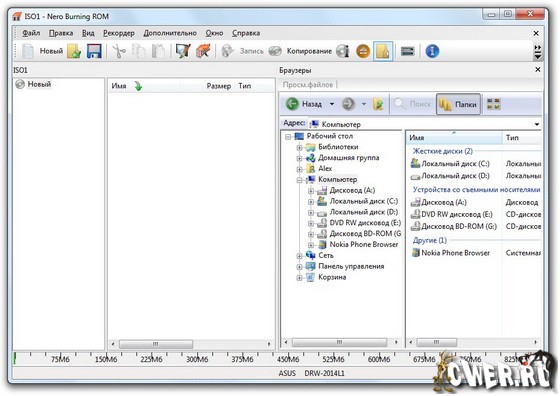Click the Open compilation folder icon

(74, 51)
